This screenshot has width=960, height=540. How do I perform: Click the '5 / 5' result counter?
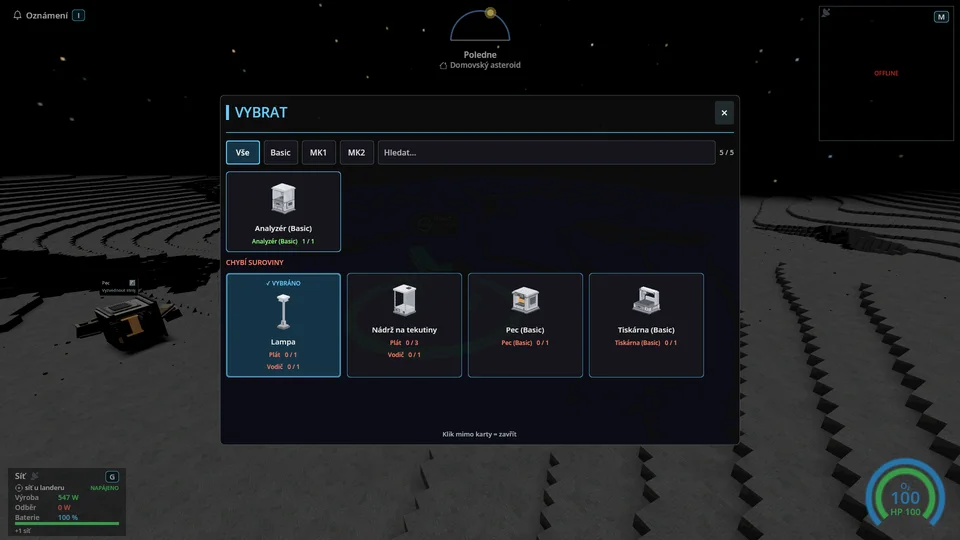[726, 152]
